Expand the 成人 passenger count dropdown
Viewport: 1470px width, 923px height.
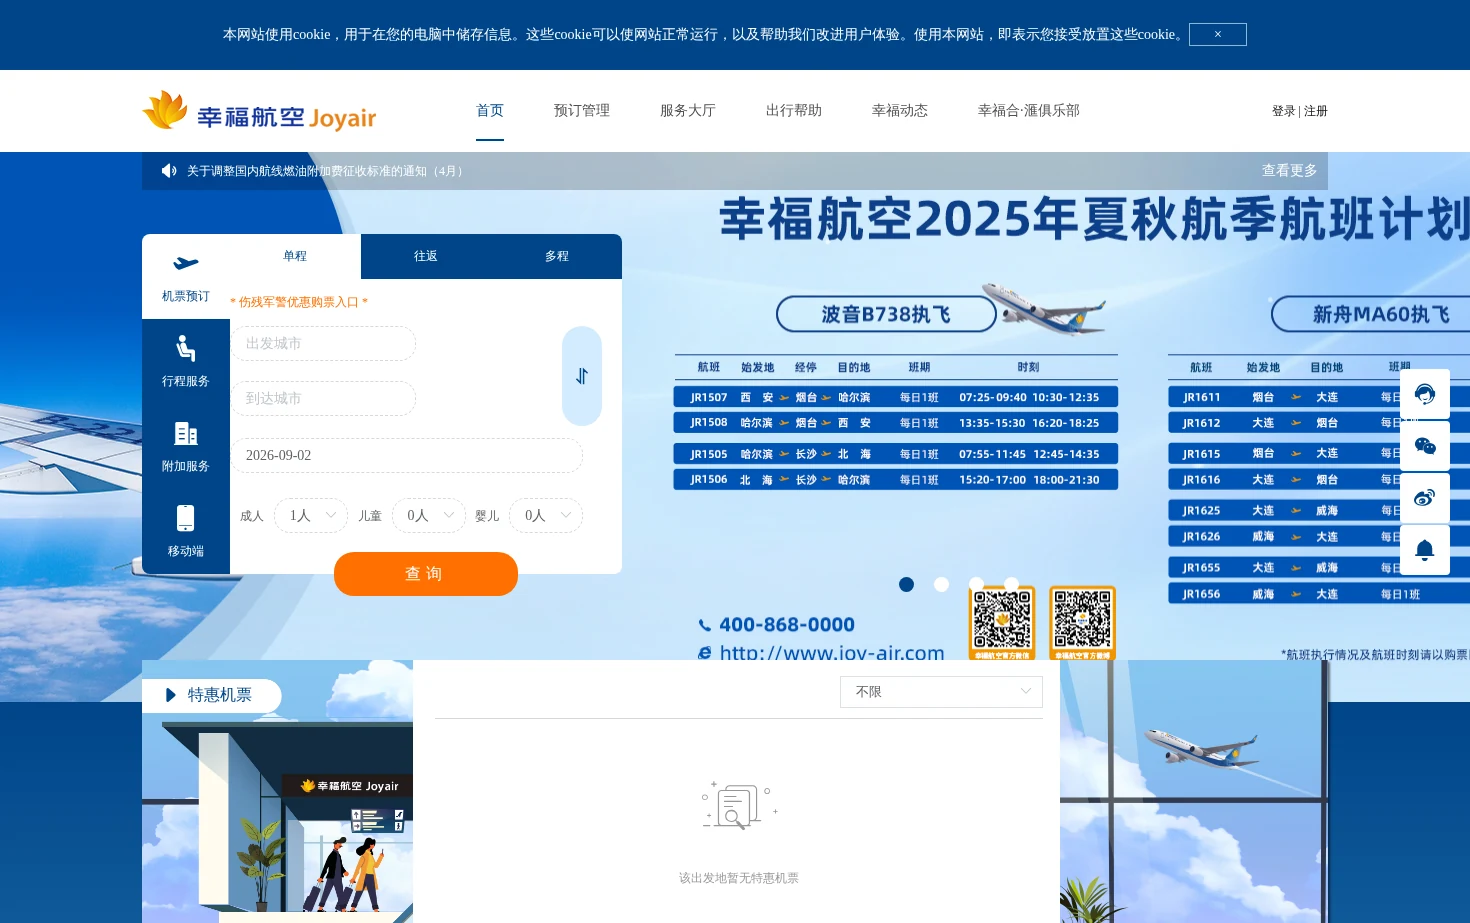(x=311, y=515)
